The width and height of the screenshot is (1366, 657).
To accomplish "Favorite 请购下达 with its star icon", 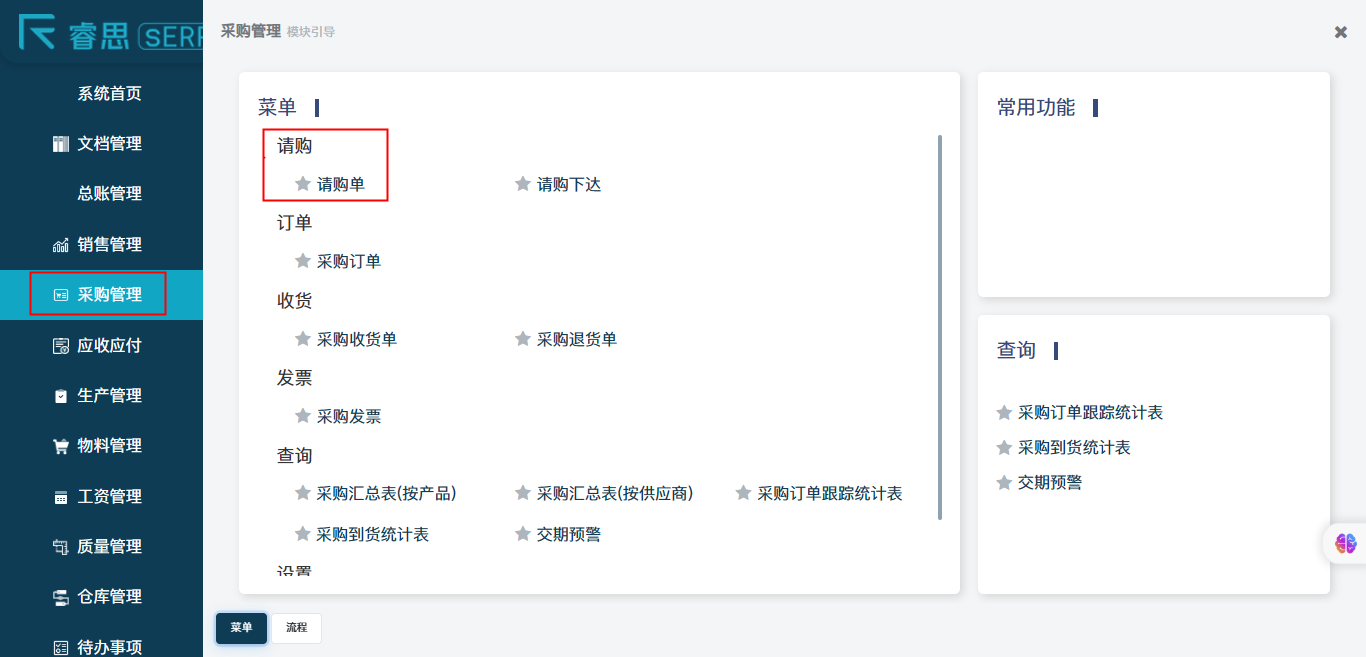I will [522, 184].
